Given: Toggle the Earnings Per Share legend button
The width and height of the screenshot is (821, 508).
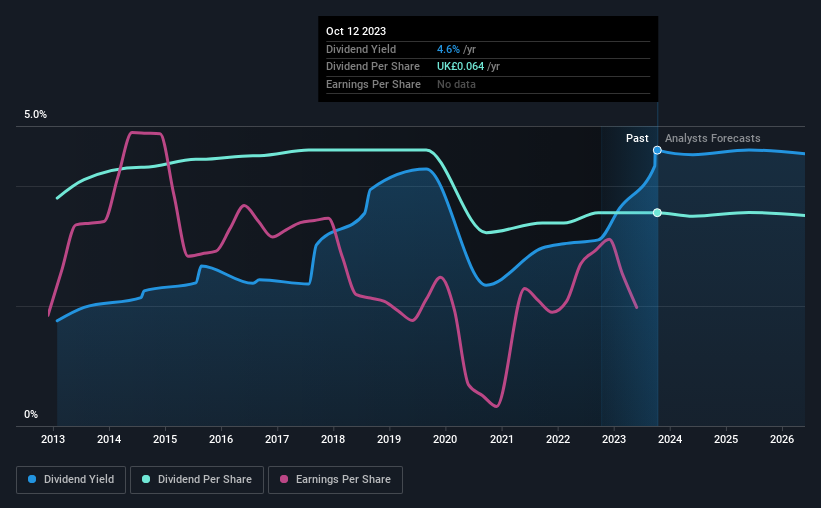Looking at the screenshot, I should 335,480.
